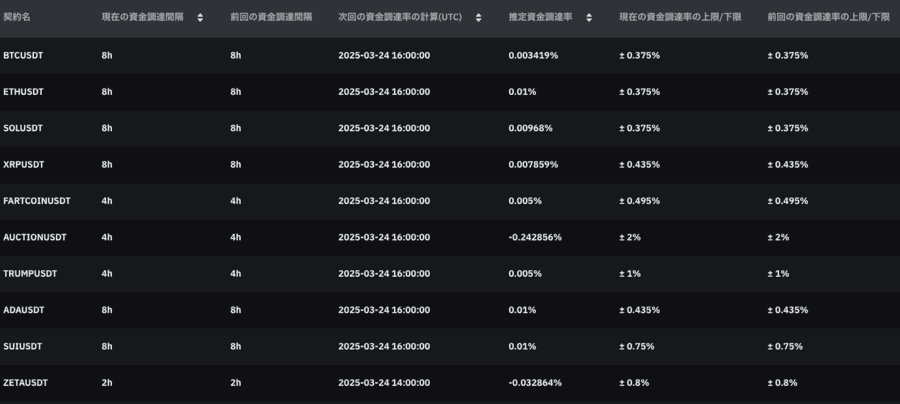Viewport: 900px width, 404px height.
Task: Click FARTCOINUSDT current limit ± 0.495%
Action: coord(639,201)
